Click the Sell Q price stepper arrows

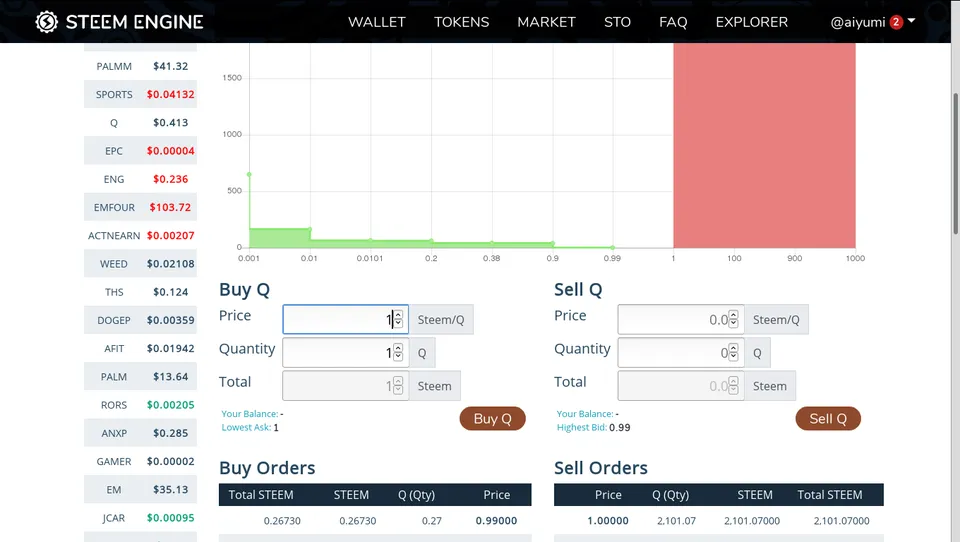(x=733, y=319)
